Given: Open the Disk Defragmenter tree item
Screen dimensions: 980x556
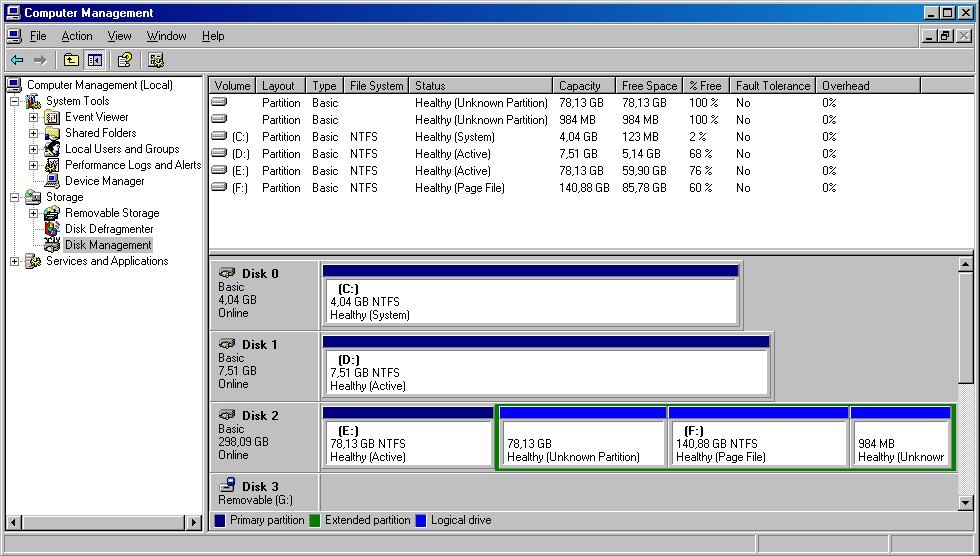Looking at the screenshot, I should click(x=109, y=229).
